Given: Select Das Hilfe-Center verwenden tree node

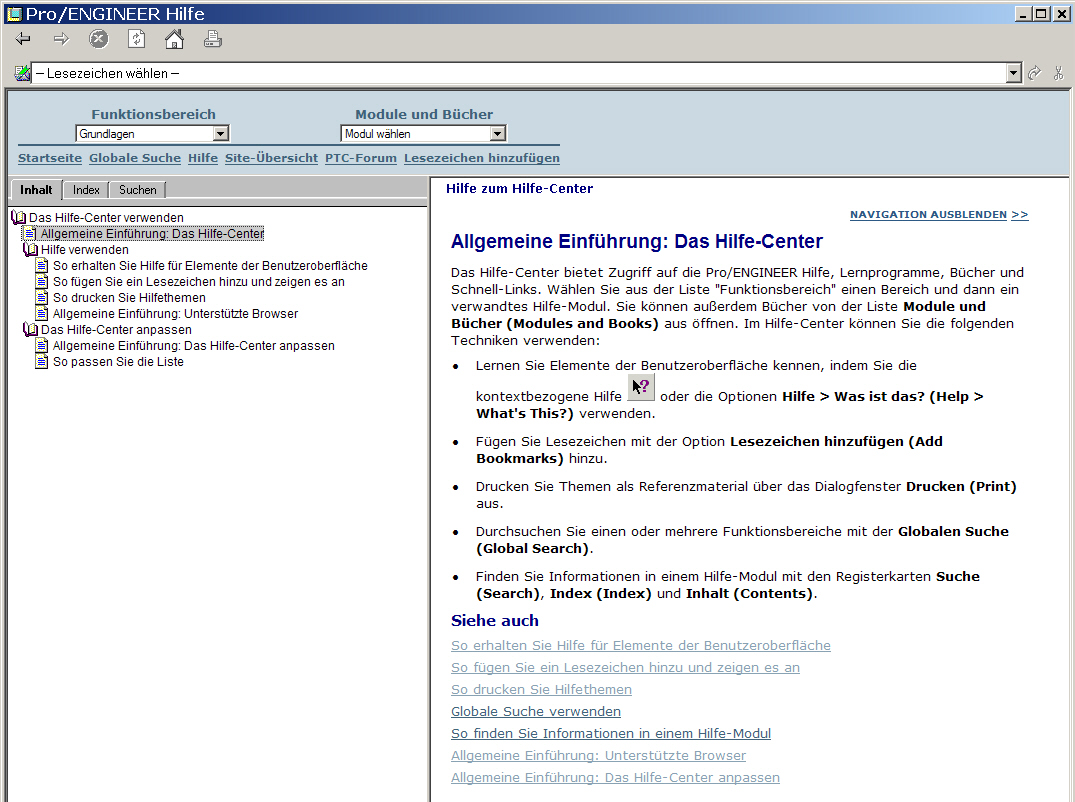Looking at the screenshot, I should pos(106,217).
